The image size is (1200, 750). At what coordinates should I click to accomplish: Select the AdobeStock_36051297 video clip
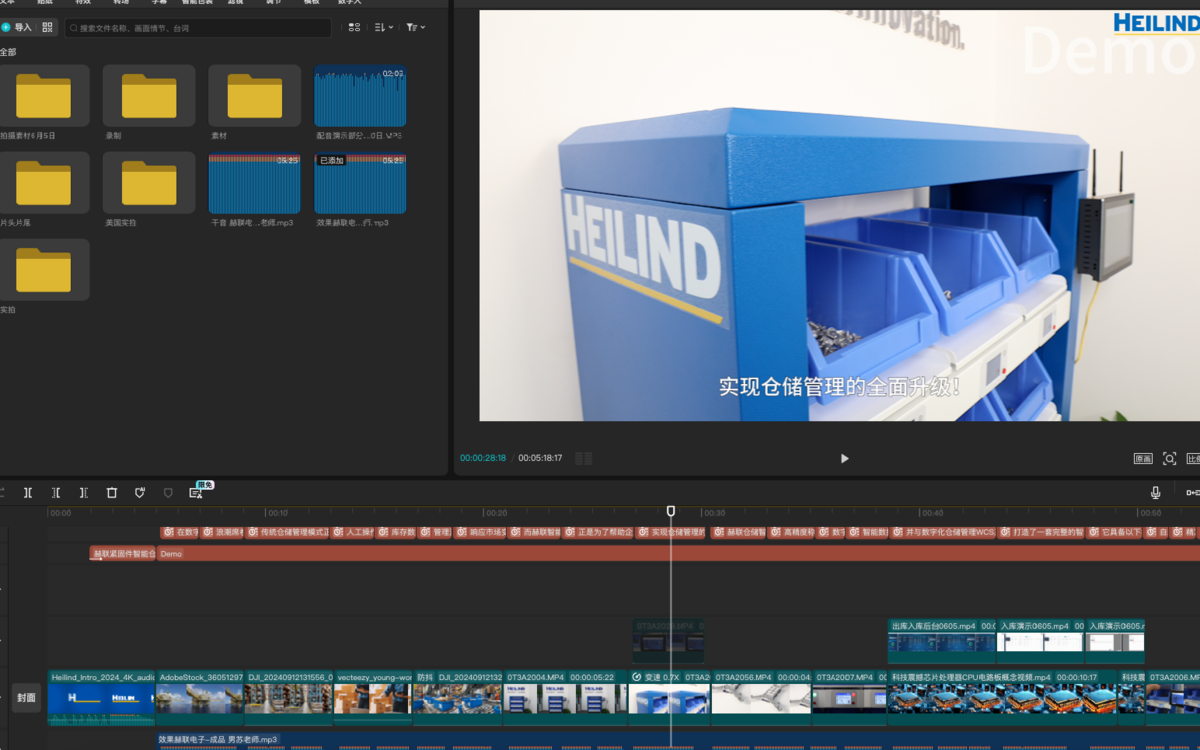pyautogui.click(x=200, y=697)
